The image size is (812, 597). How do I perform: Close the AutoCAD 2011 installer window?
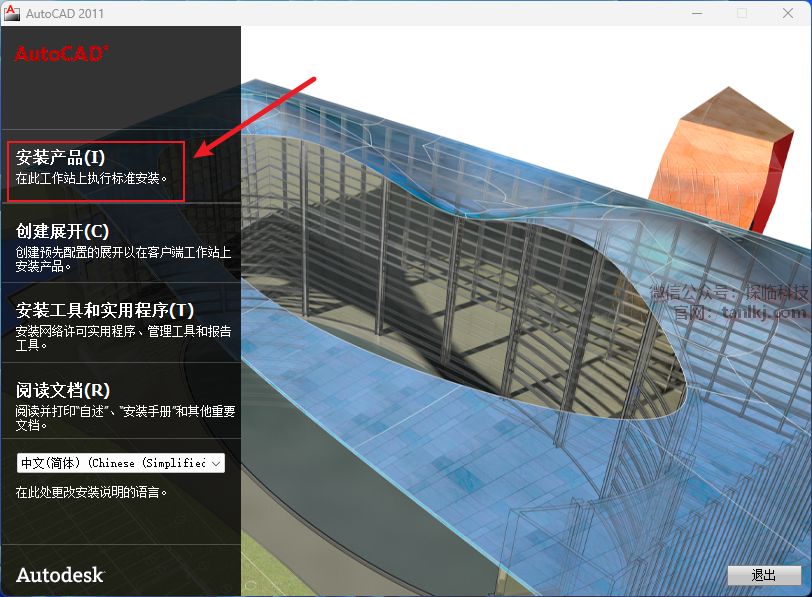click(787, 13)
